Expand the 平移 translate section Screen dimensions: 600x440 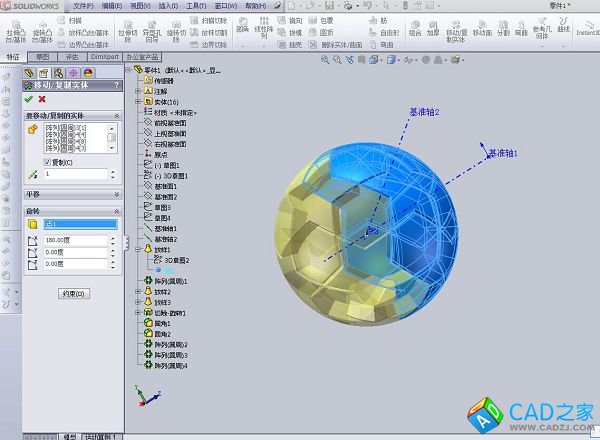(x=117, y=194)
